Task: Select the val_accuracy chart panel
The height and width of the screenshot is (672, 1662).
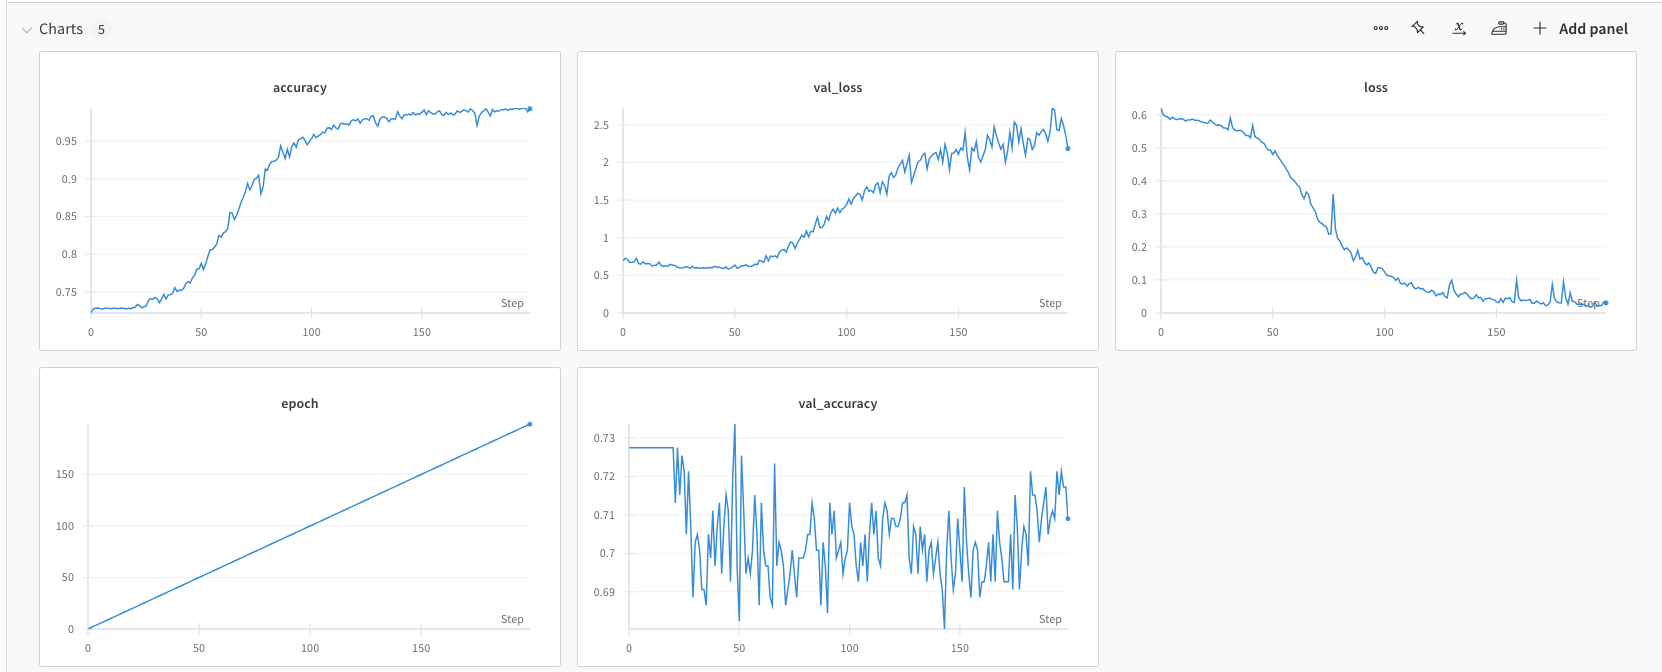Action: pyautogui.click(x=838, y=517)
